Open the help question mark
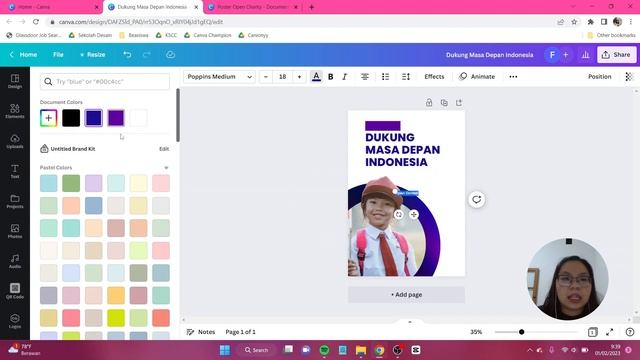 click(x=630, y=332)
